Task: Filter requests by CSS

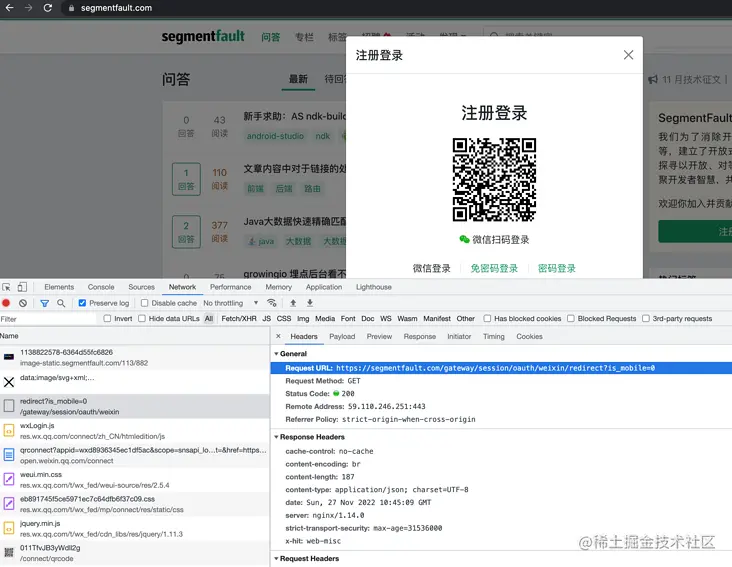Action: tap(284, 318)
